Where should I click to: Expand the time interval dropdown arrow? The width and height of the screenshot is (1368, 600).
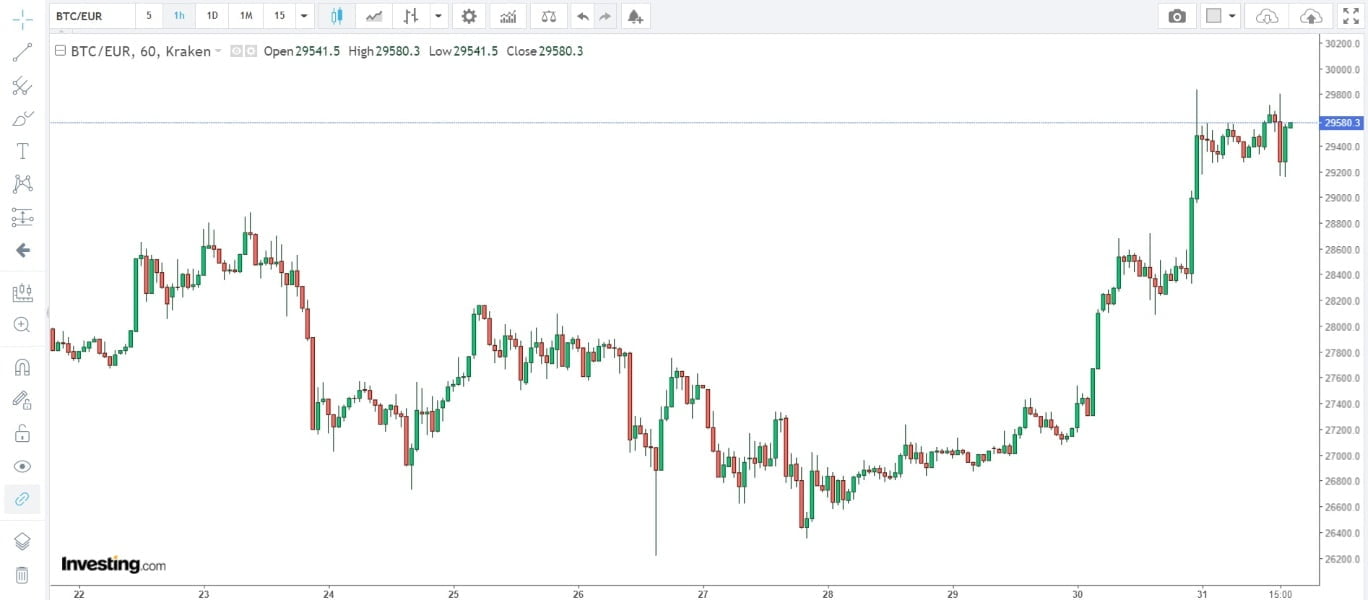click(x=304, y=16)
